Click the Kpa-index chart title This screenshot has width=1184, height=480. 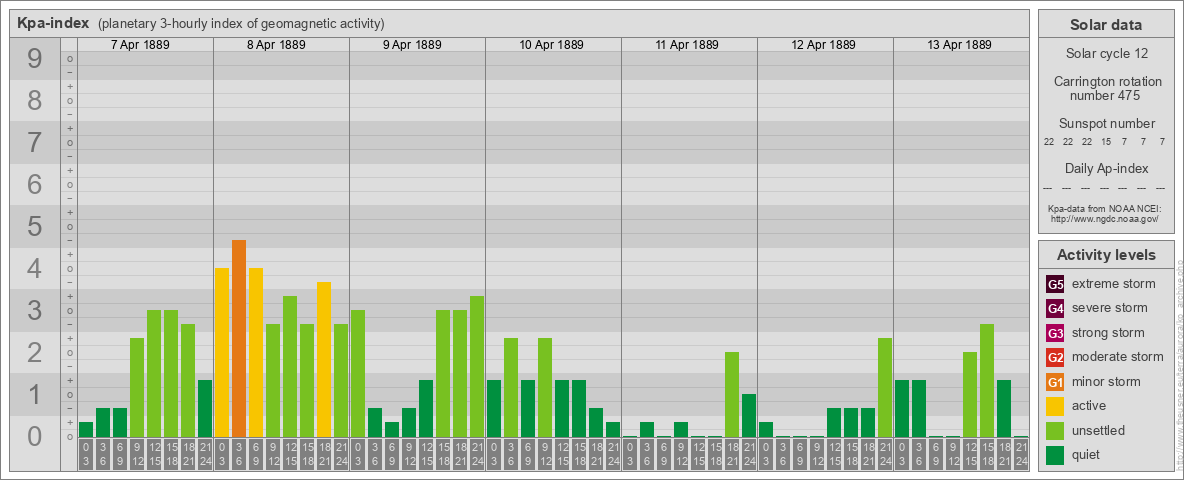click(54, 23)
